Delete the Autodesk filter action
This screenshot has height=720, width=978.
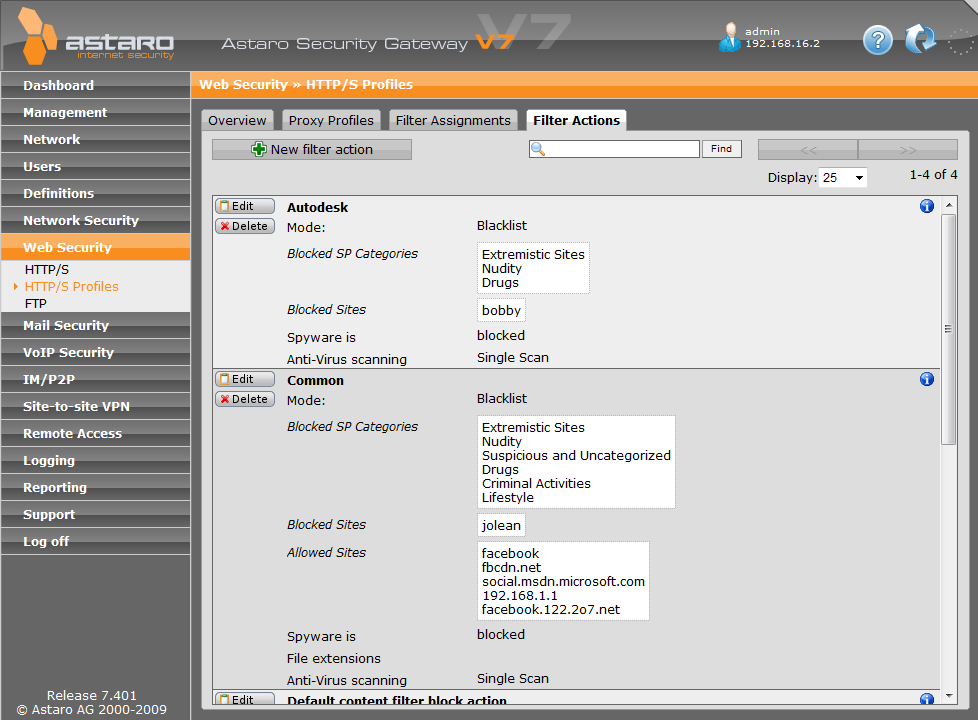(244, 226)
